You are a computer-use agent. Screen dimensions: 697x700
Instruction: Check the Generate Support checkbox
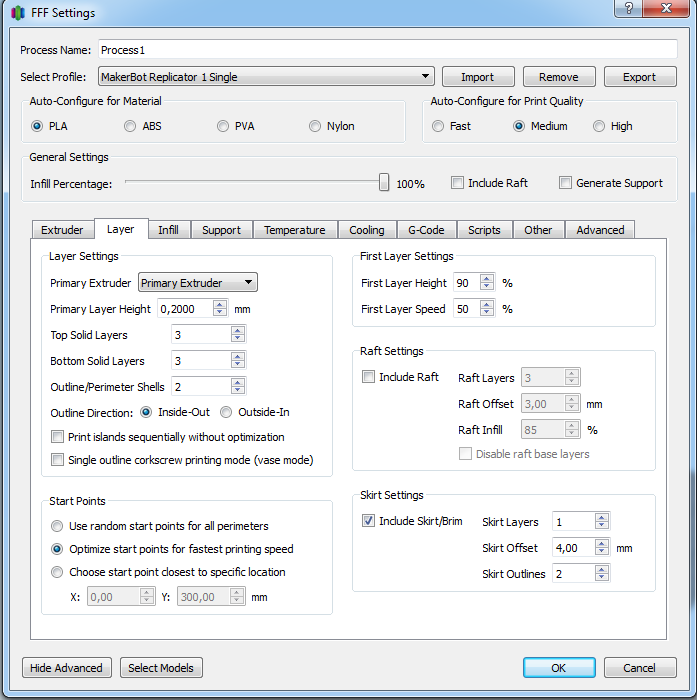566,183
